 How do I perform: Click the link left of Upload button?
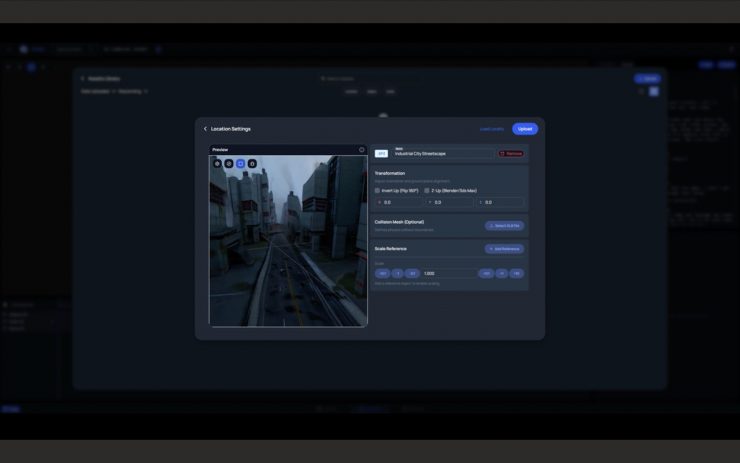tap(491, 129)
